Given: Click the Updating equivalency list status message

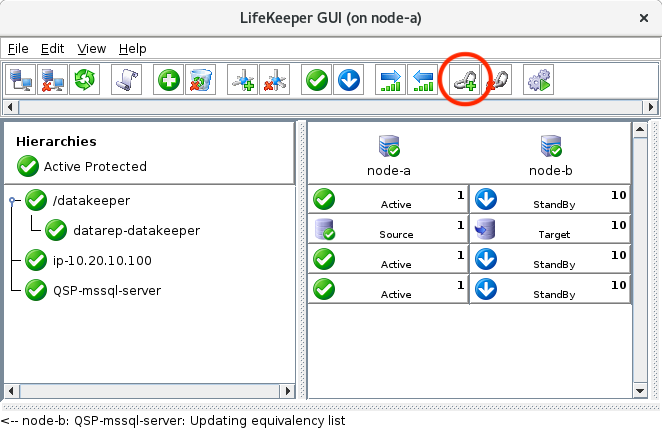Looking at the screenshot, I should [268, 421].
